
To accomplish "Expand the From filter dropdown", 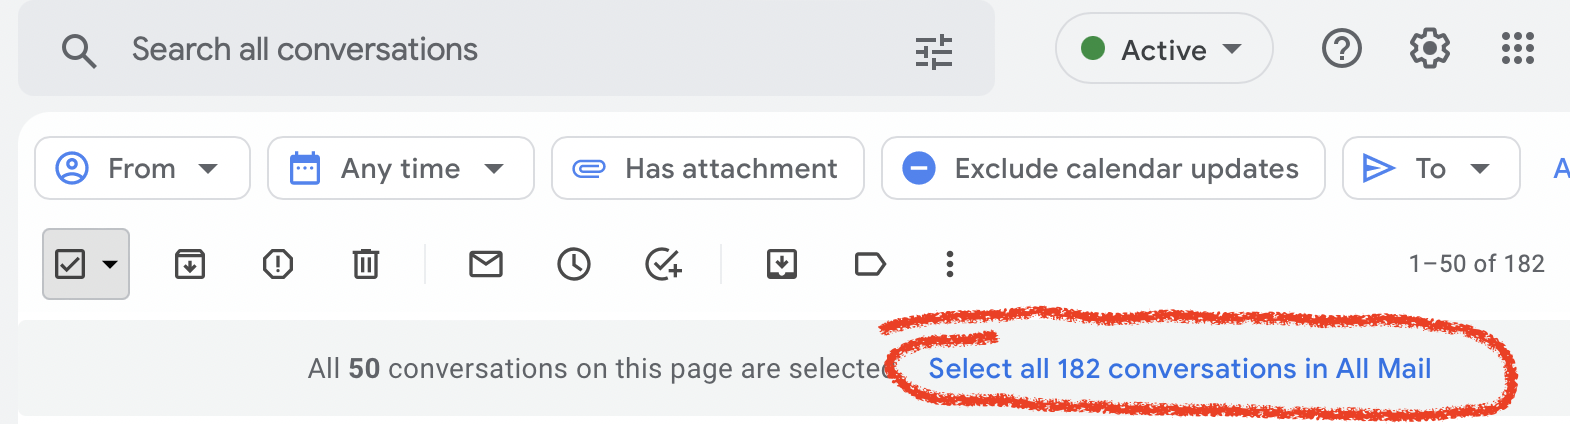I will point(142,168).
